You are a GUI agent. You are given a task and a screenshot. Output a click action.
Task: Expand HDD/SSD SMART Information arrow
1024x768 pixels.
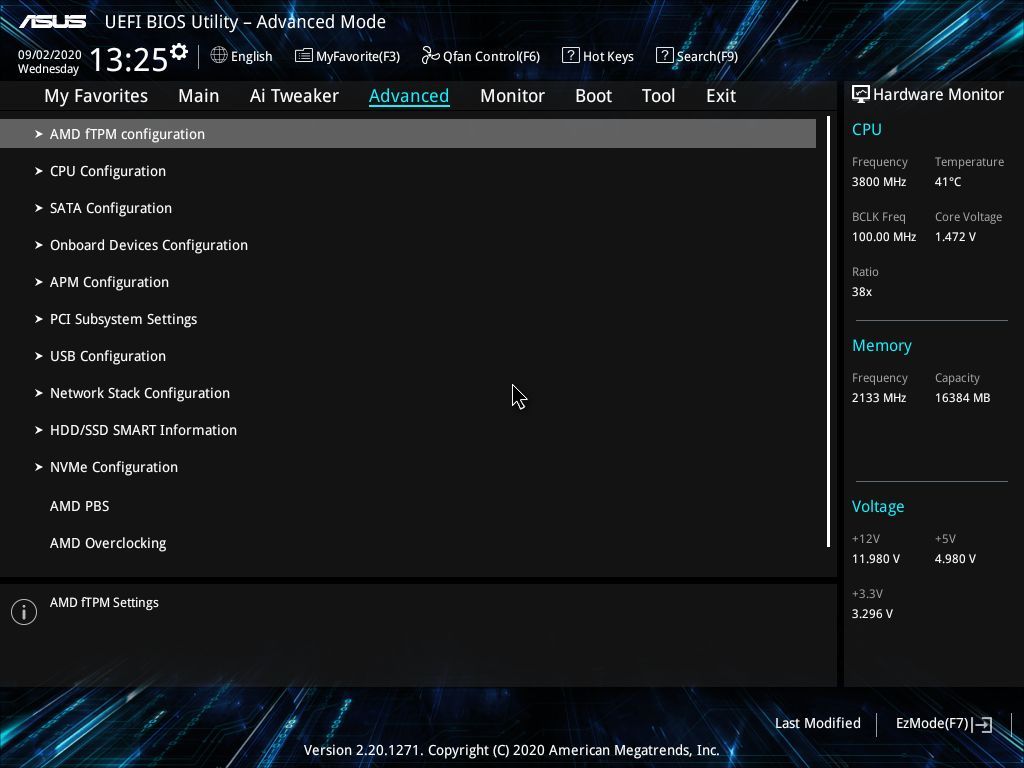39,430
